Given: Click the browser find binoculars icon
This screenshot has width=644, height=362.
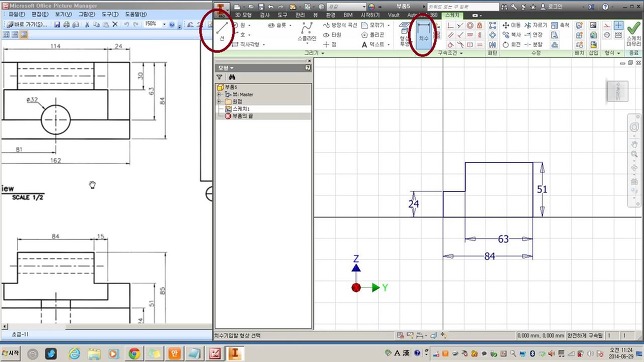Looking at the screenshot, I should [232, 77].
